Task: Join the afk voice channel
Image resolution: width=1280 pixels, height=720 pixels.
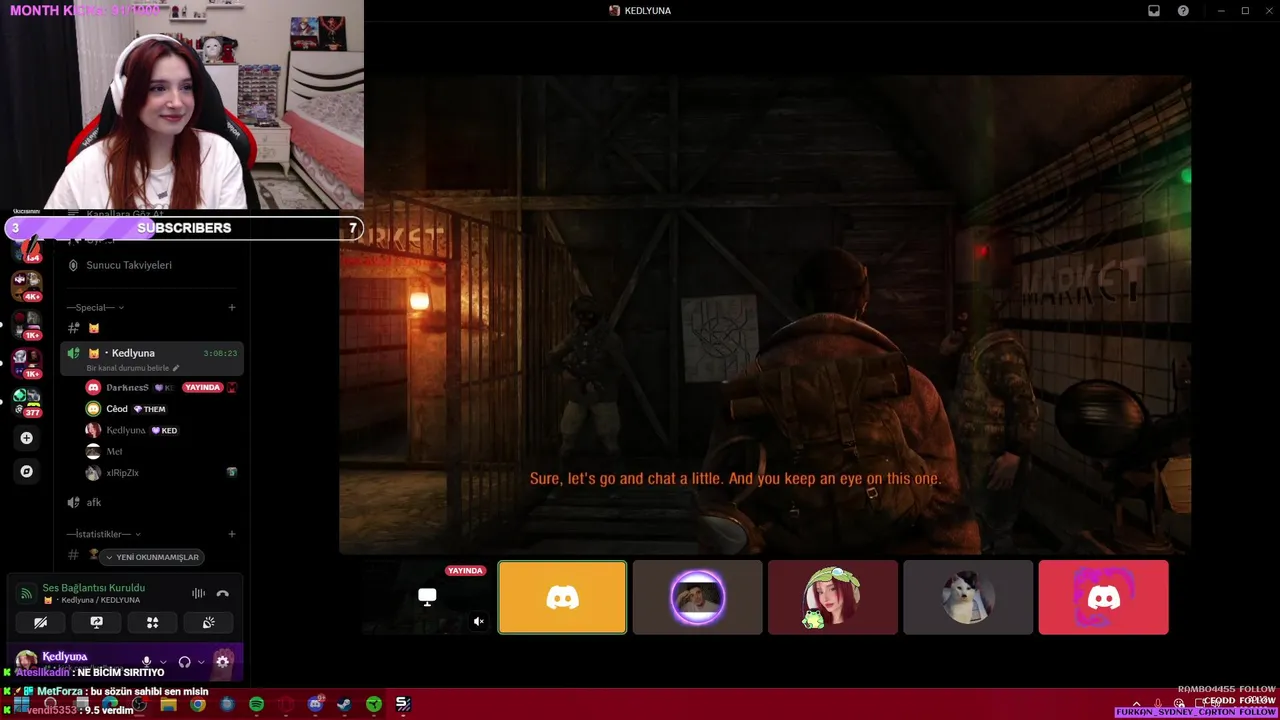Action: point(152,502)
